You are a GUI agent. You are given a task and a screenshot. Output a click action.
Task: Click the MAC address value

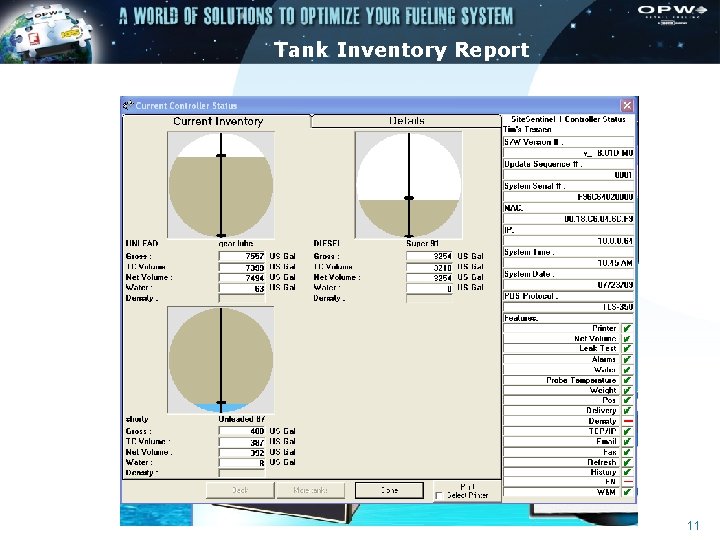click(568, 219)
